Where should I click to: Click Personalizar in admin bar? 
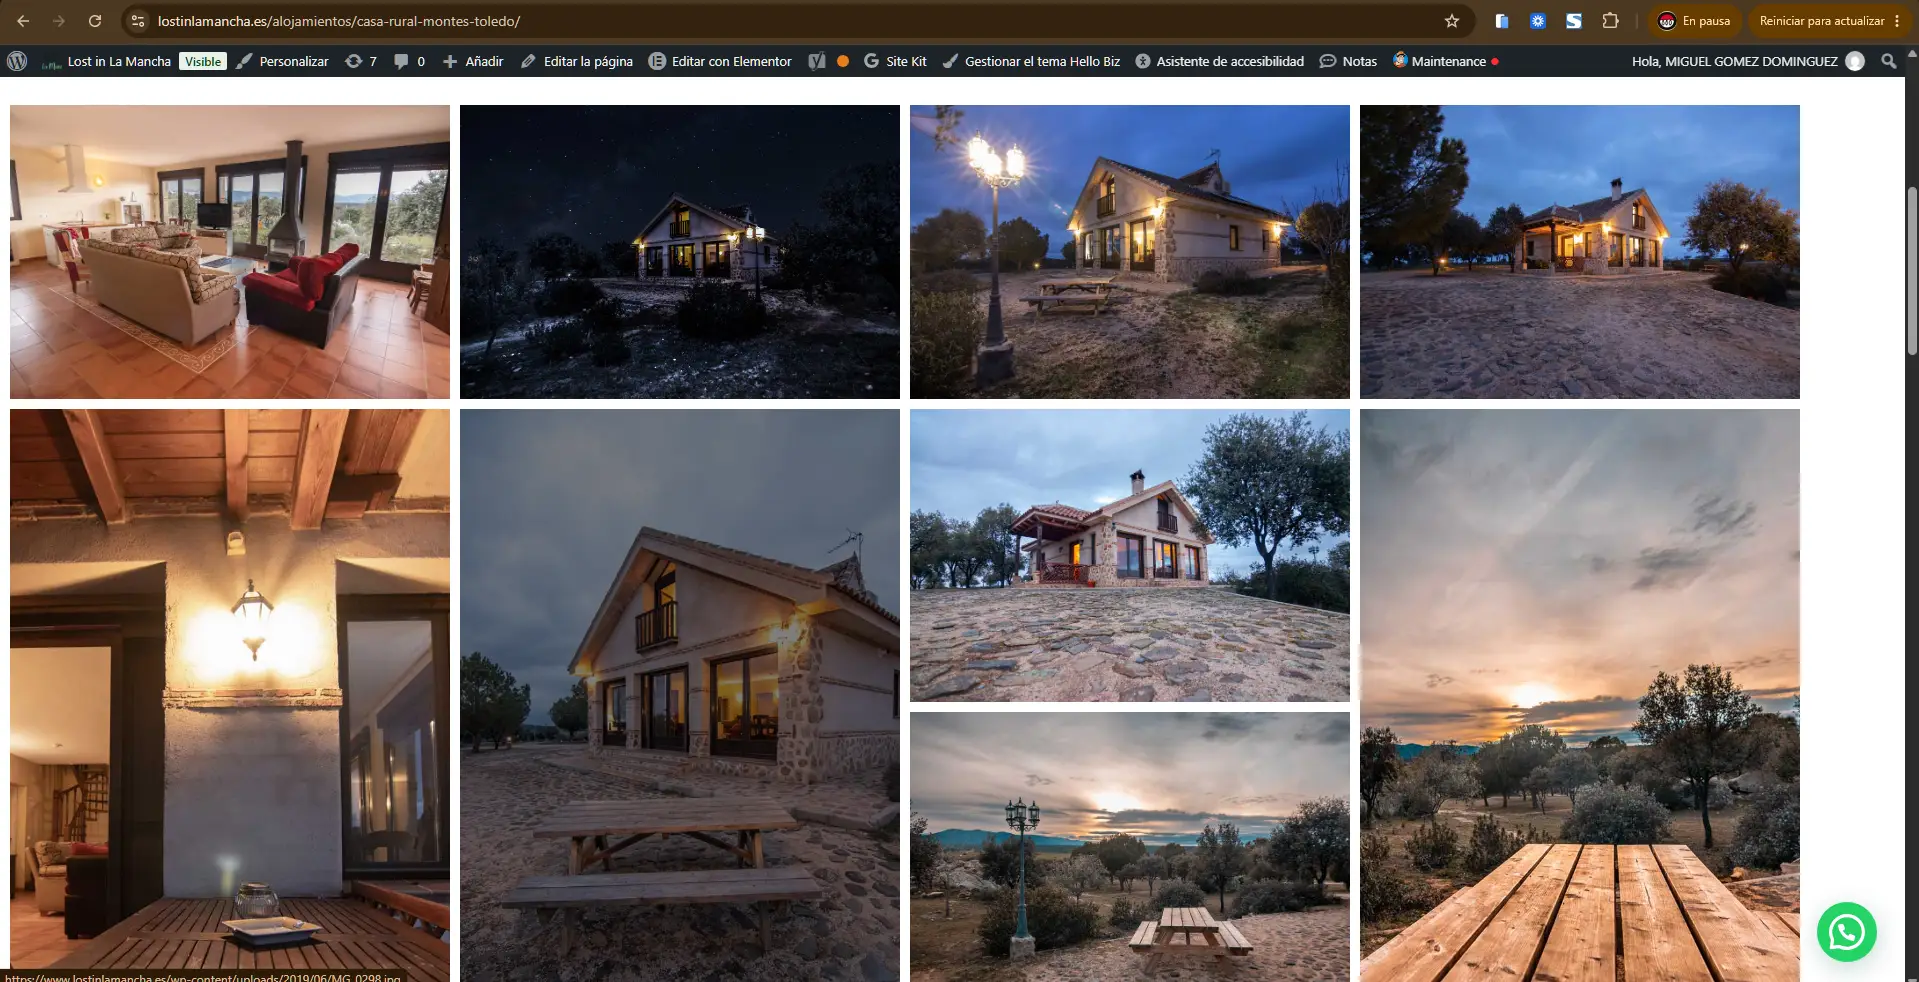pyautogui.click(x=282, y=61)
